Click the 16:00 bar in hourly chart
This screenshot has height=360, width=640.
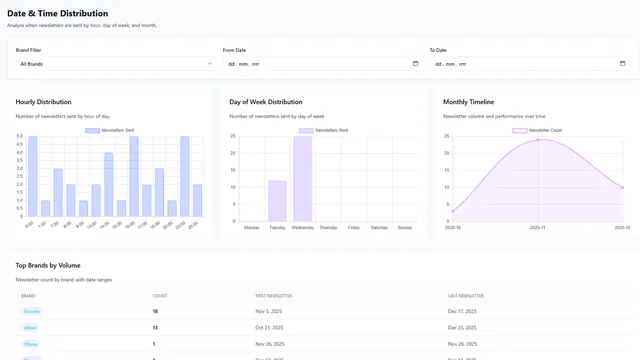pos(134,176)
